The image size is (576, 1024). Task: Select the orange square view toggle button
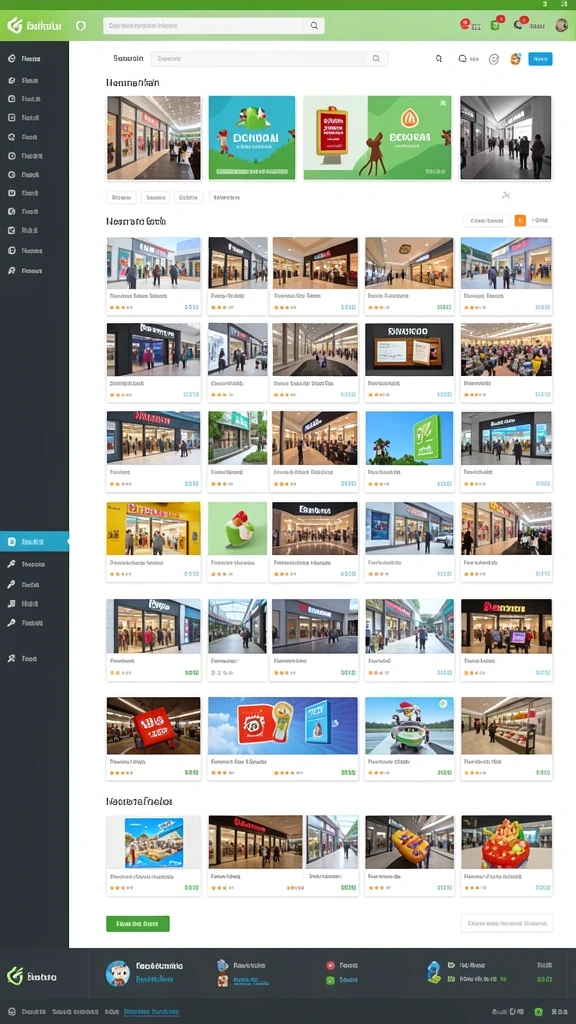pos(520,221)
